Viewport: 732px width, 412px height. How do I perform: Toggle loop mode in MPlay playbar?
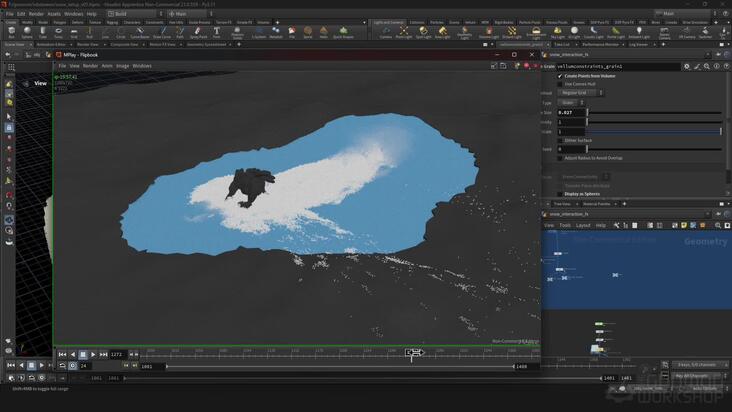pos(62,366)
